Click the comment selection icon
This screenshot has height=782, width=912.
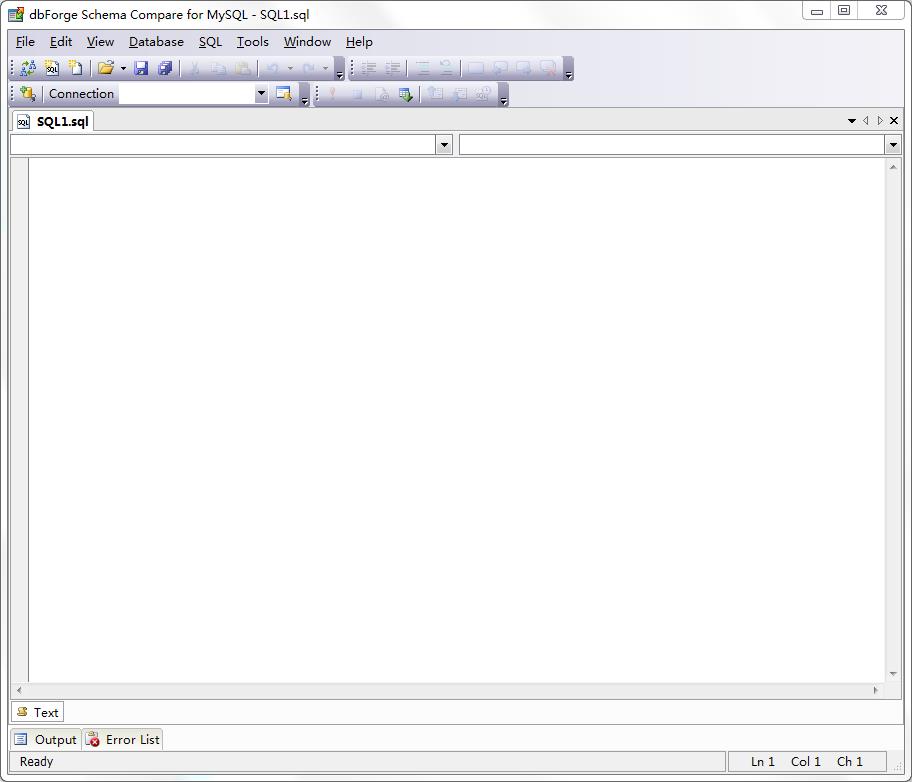tap(423, 68)
